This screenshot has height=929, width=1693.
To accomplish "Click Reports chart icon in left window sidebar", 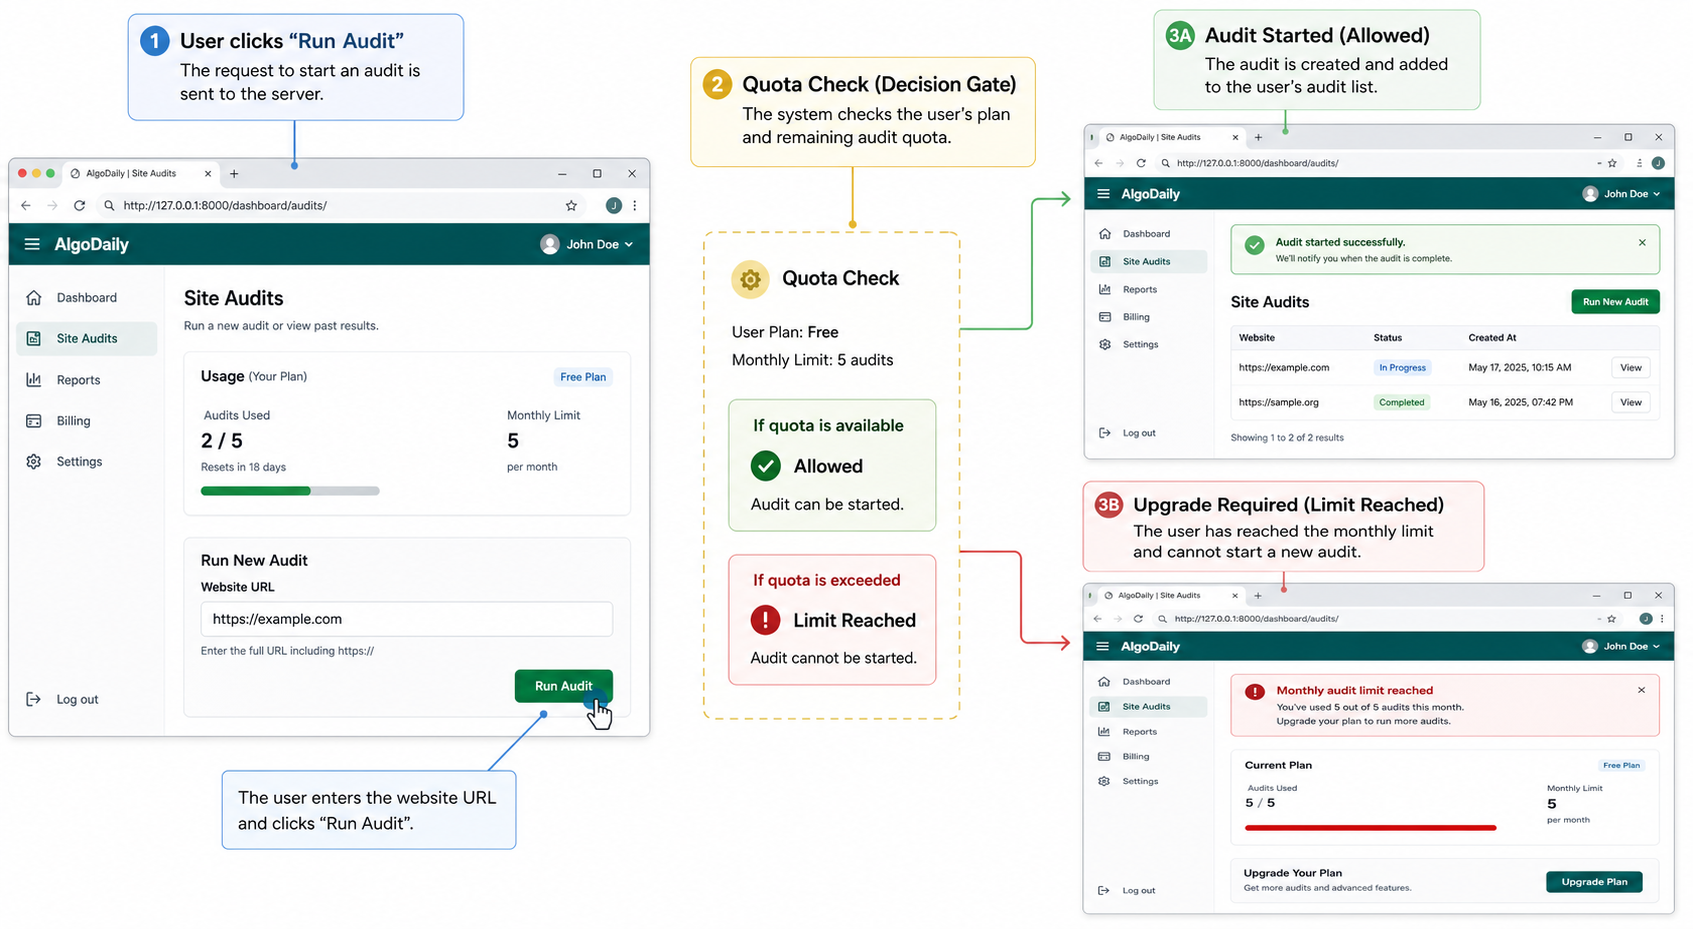I will pos(34,380).
